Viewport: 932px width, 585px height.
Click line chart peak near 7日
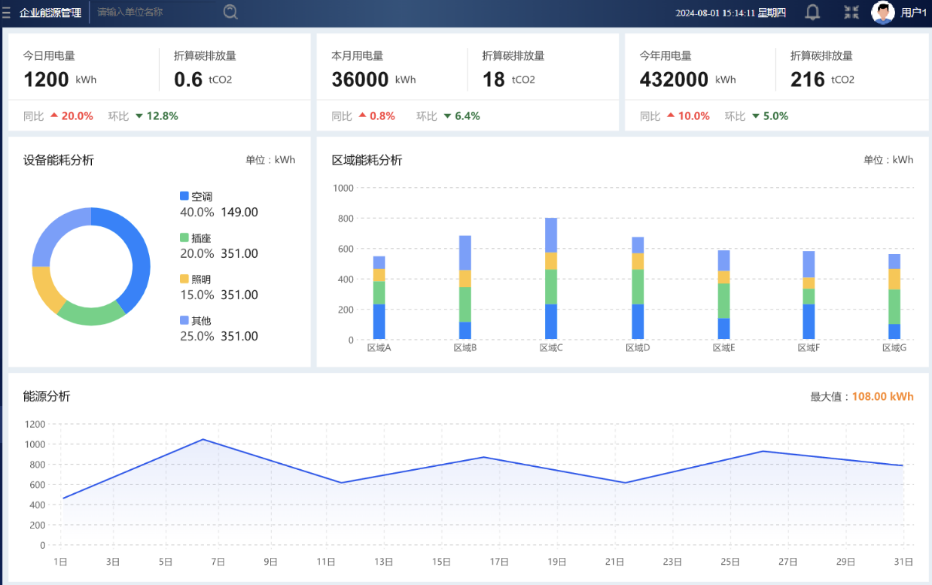(x=203, y=439)
